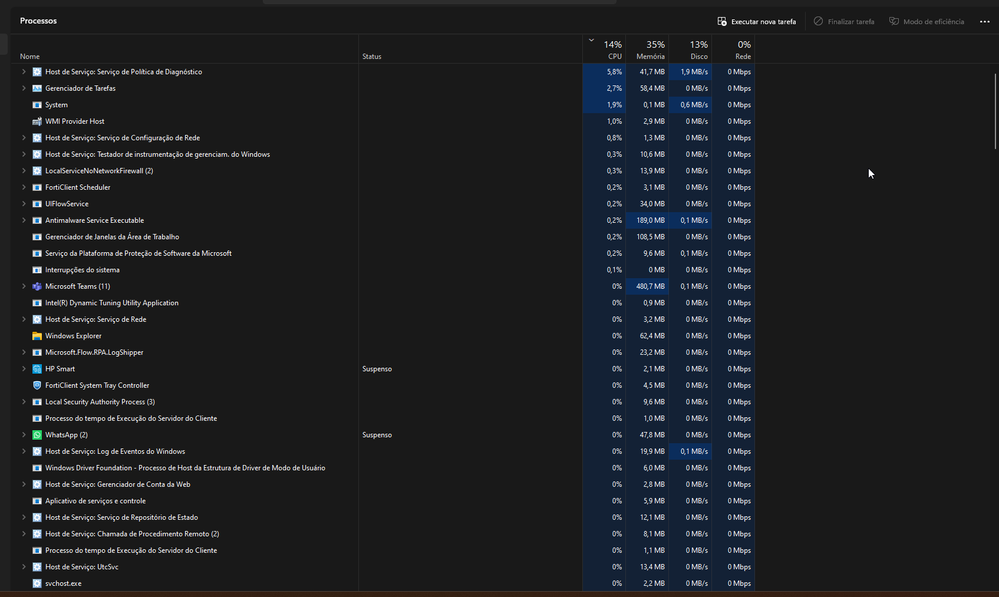
Task: Select the 1,9 MB/s disk usage cell
Action: pos(690,72)
